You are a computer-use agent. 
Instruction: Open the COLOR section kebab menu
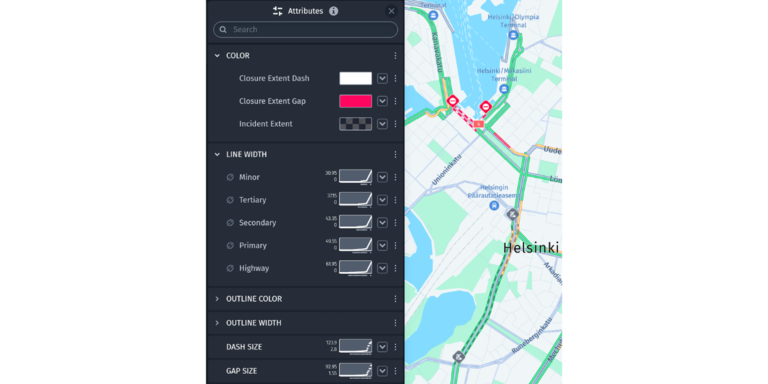point(395,56)
